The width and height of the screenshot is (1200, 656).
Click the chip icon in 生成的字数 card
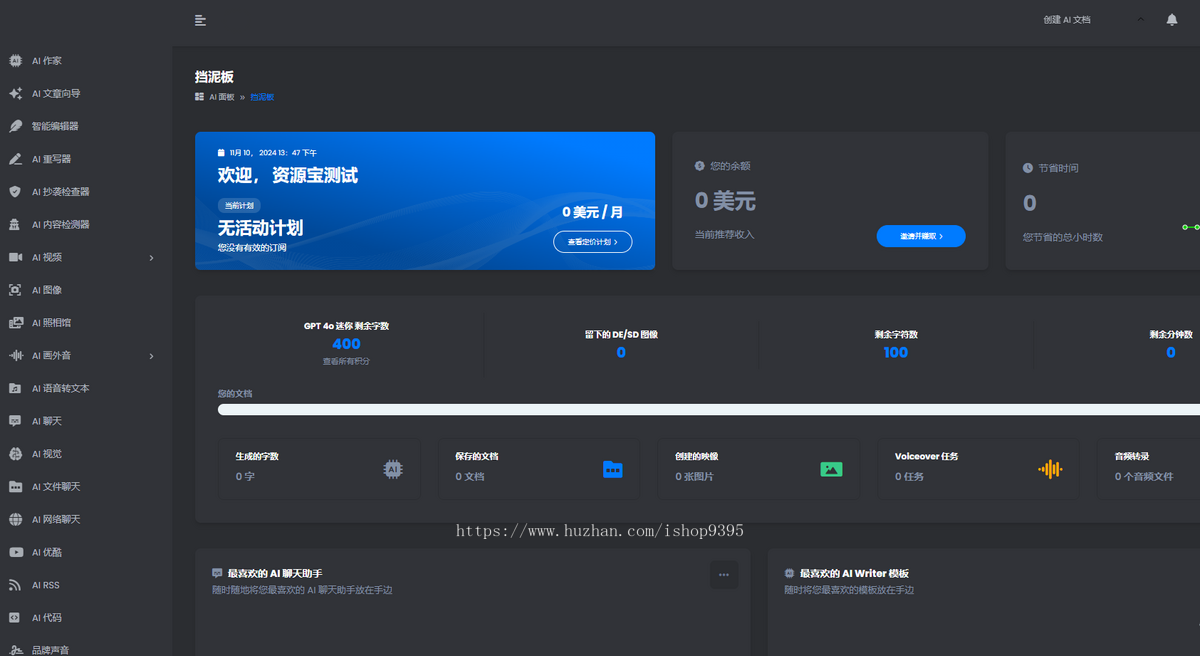[x=394, y=469]
